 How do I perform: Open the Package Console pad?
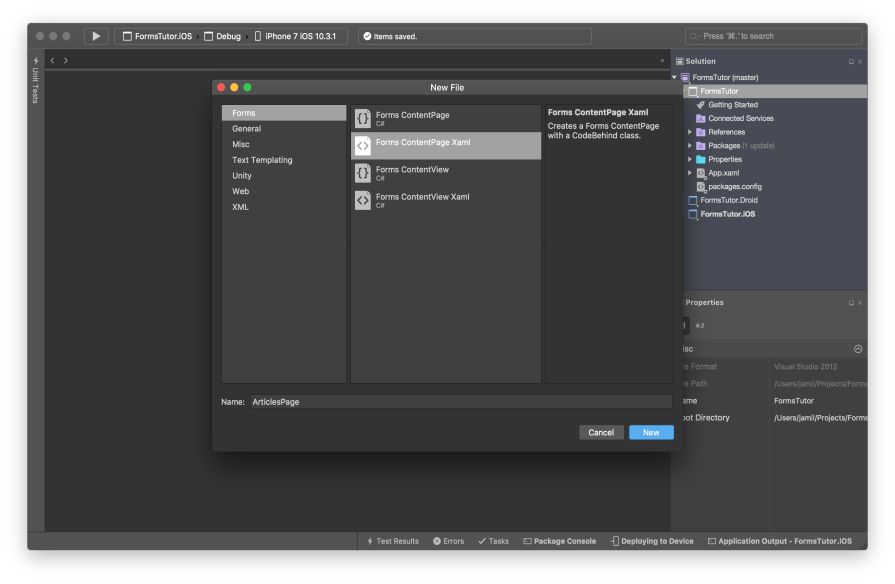coord(559,541)
